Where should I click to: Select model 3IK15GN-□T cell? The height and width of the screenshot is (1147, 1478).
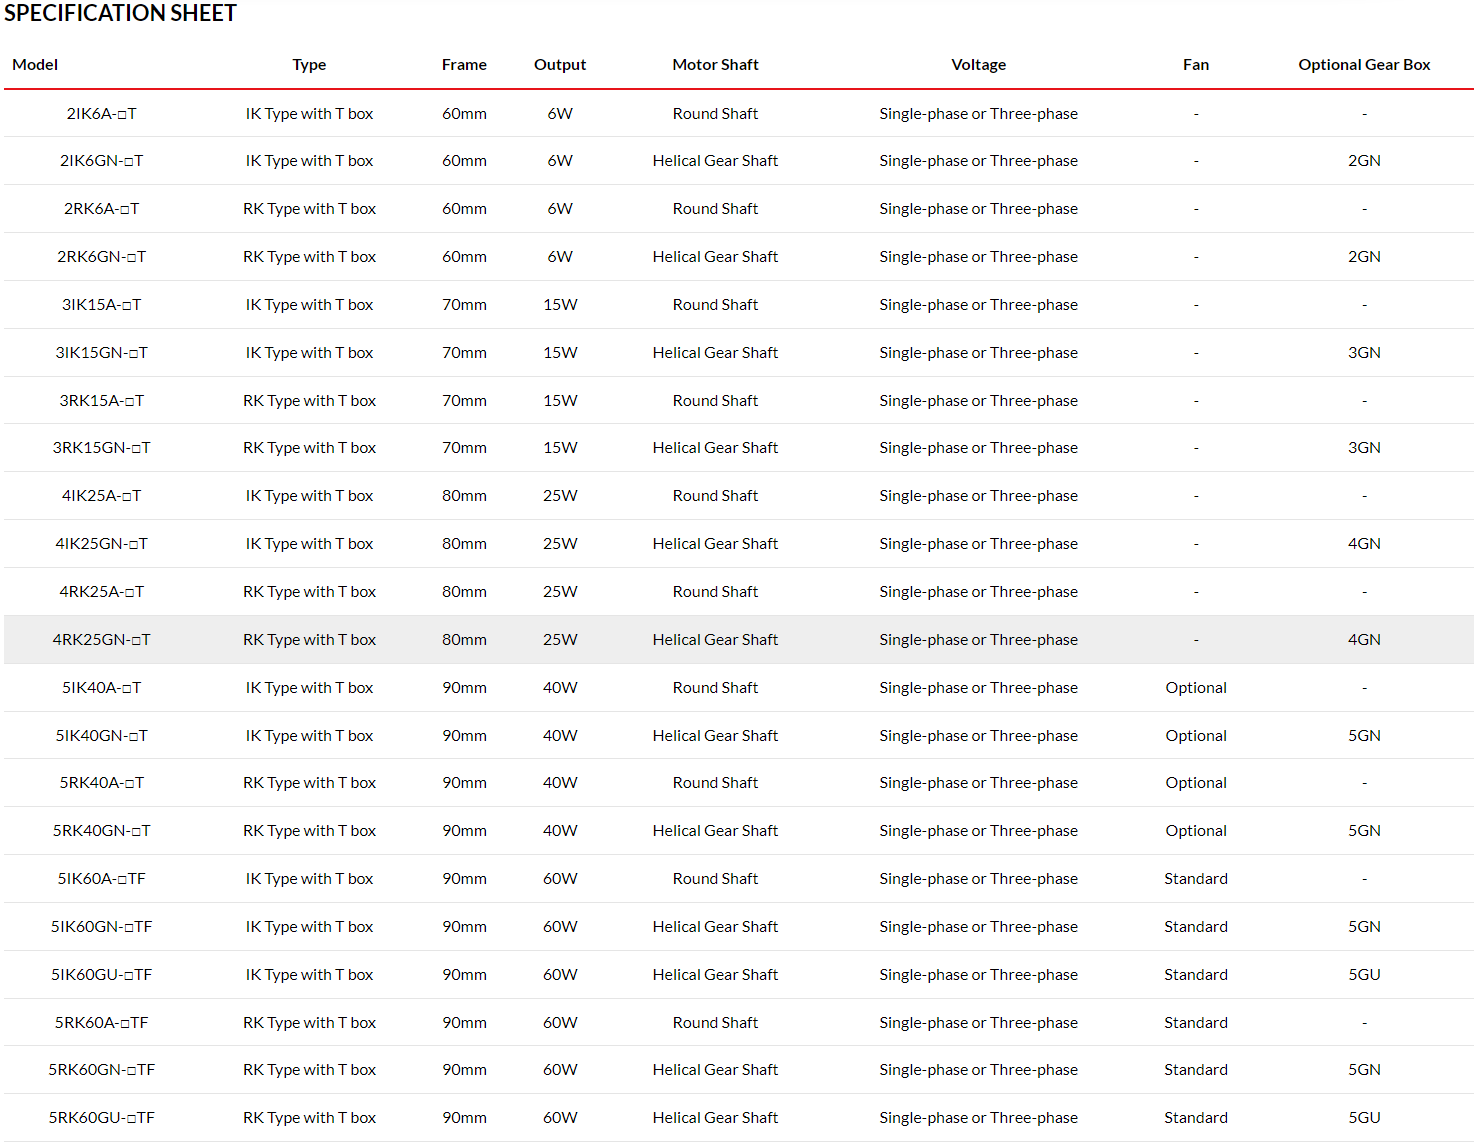pyautogui.click(x=101, y=353)
